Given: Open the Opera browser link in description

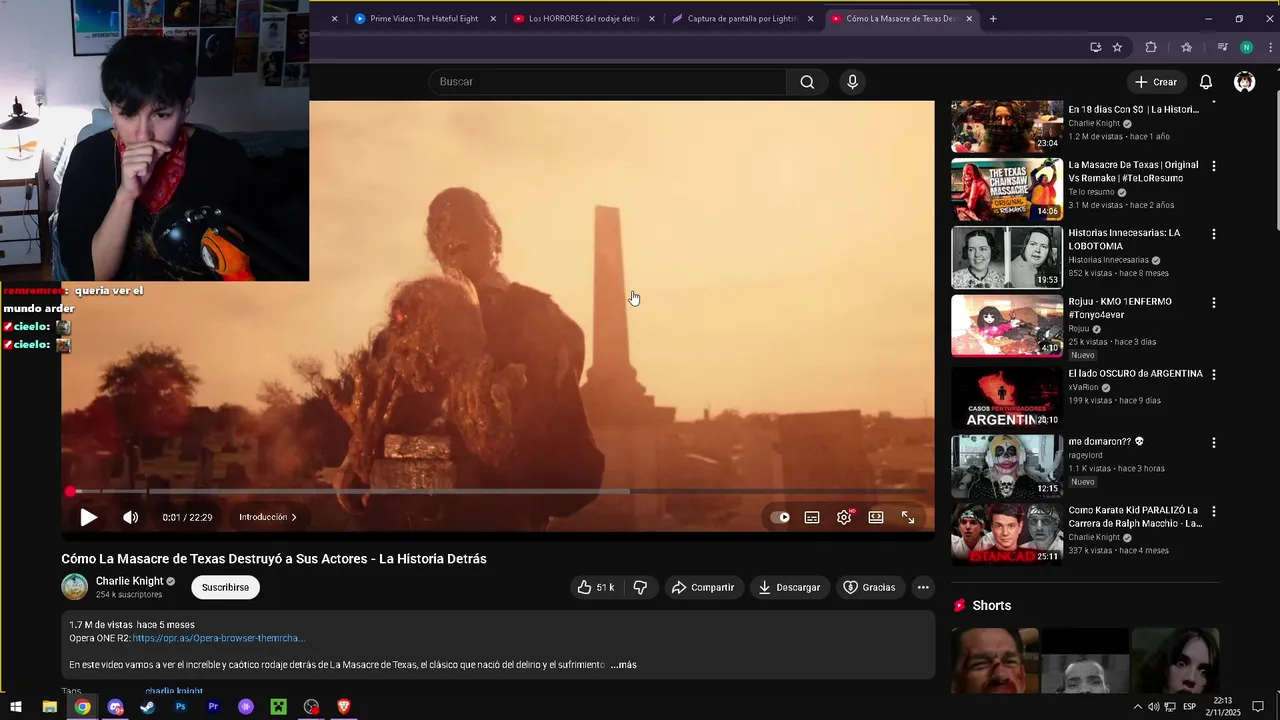Looking at the screenshot, I should click(x=218, y=638).
